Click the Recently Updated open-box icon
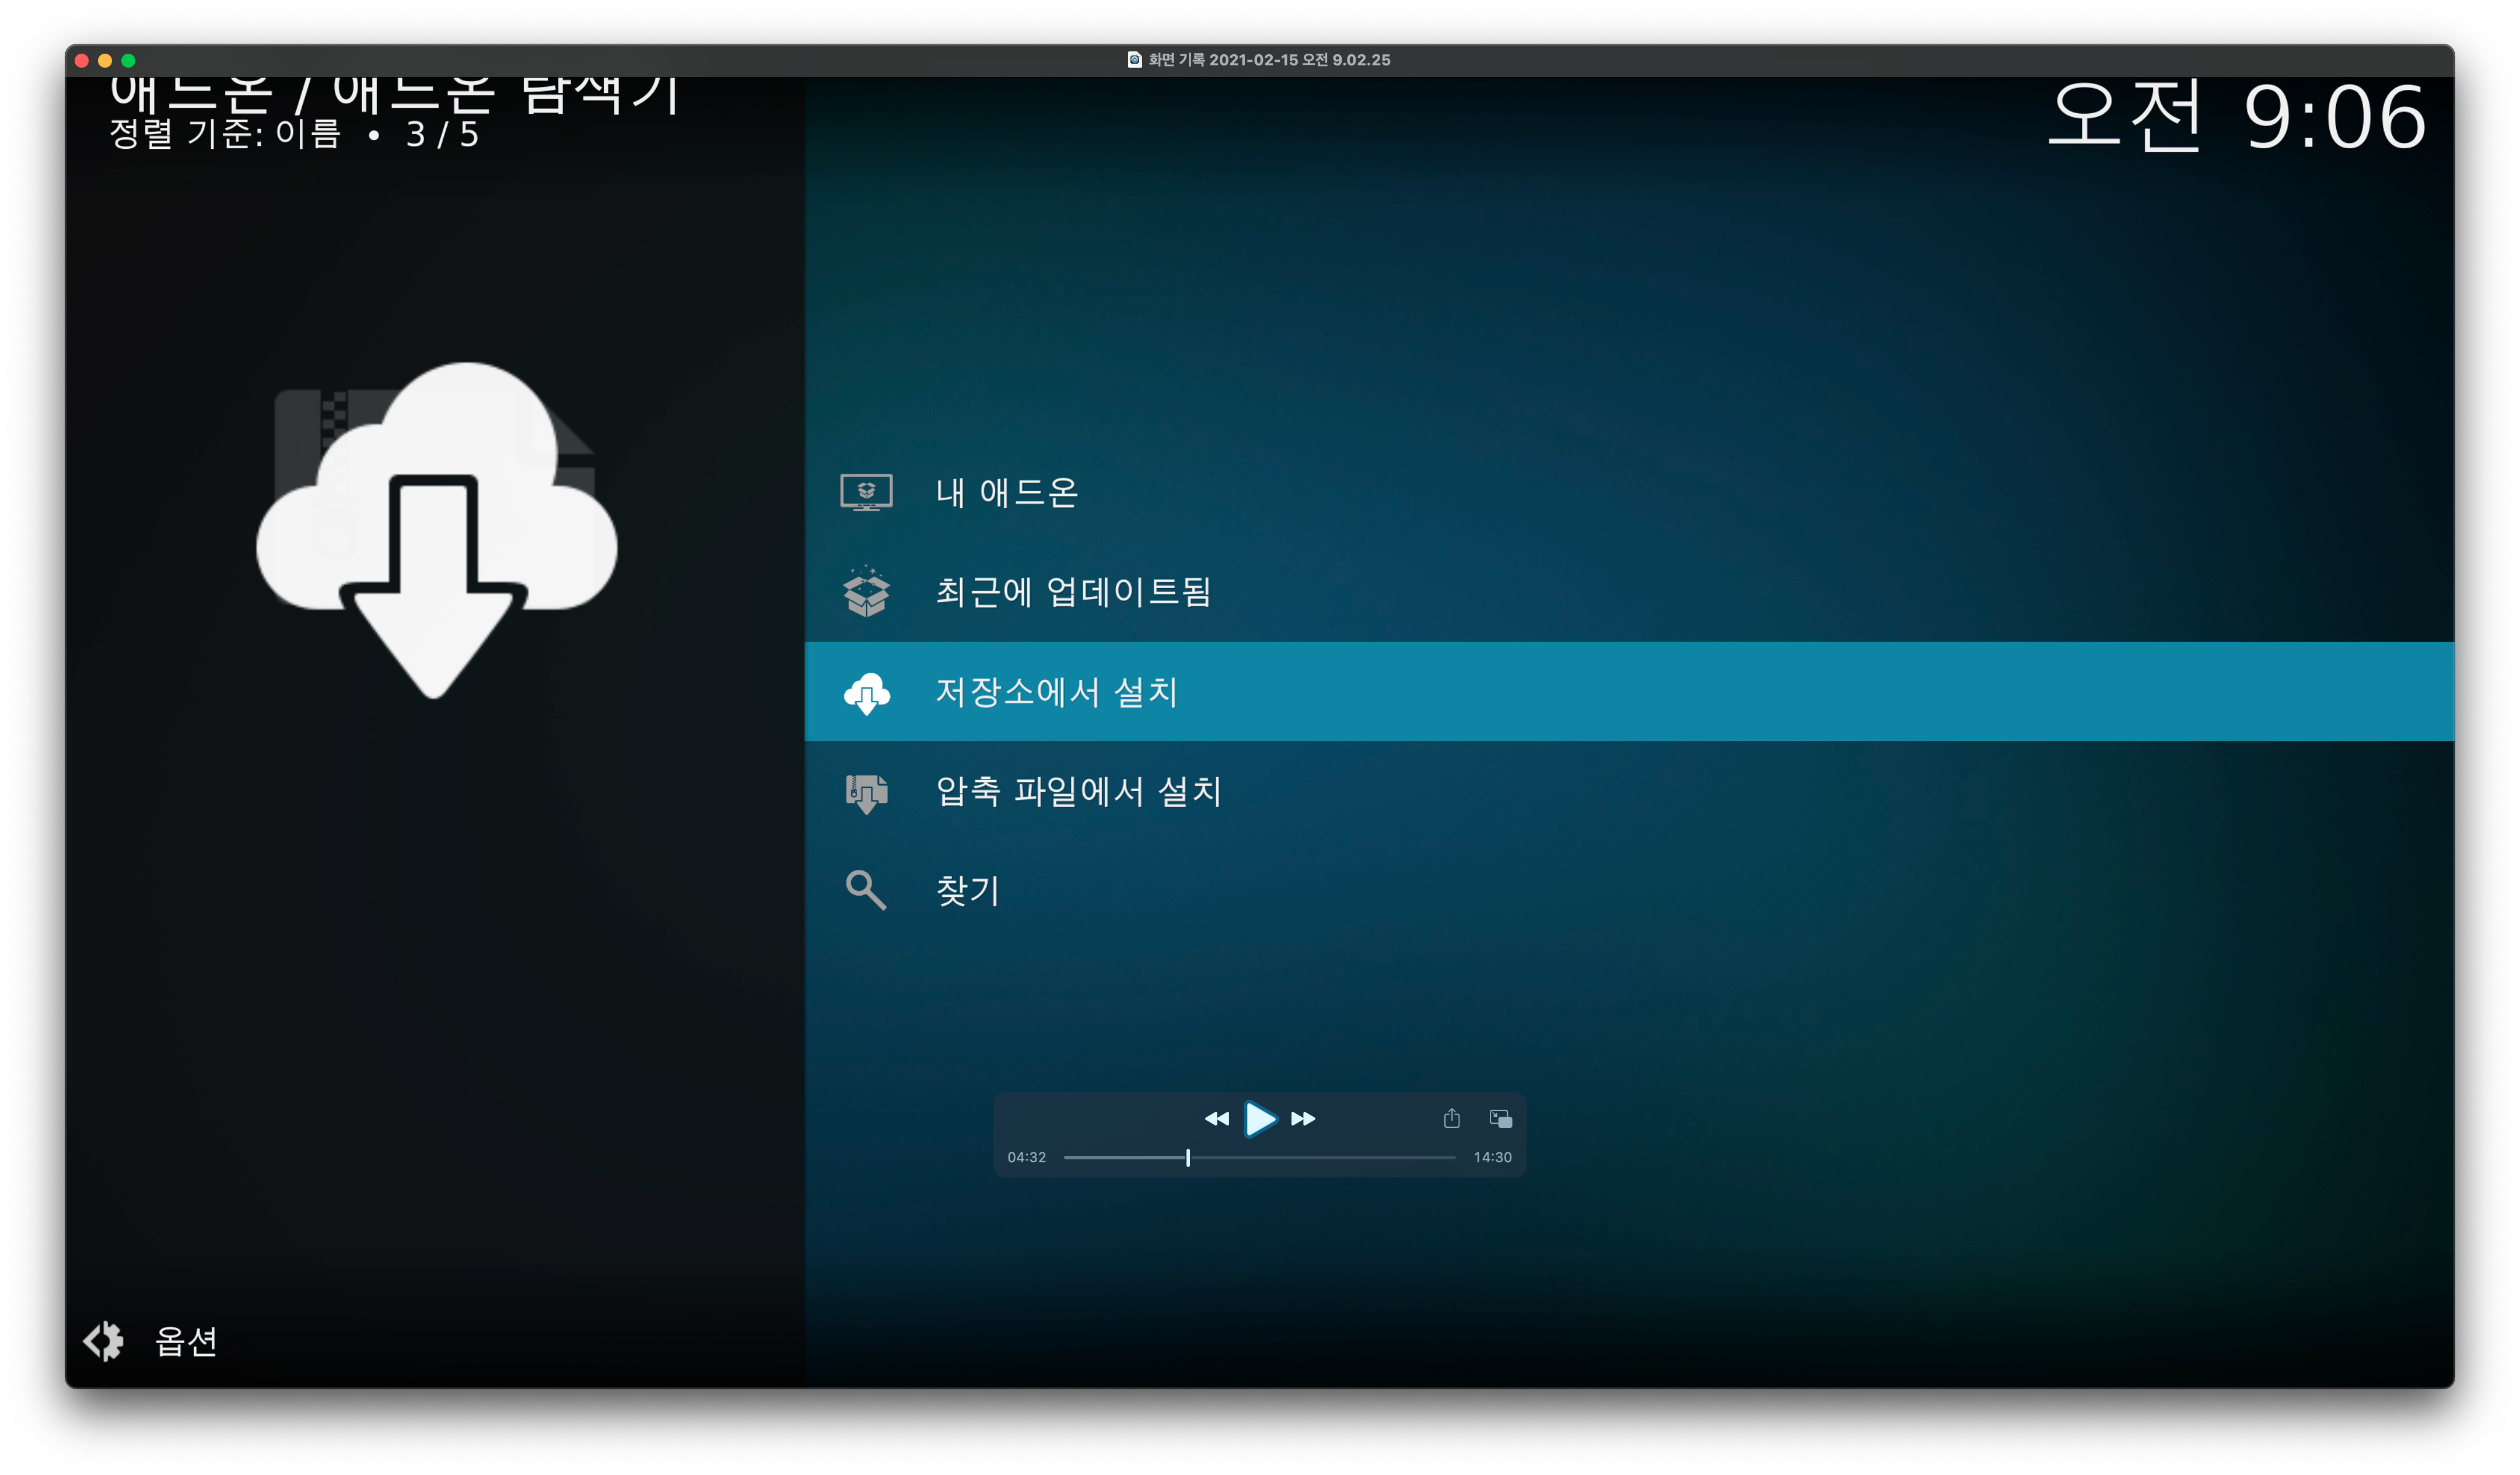 point(866,592)
